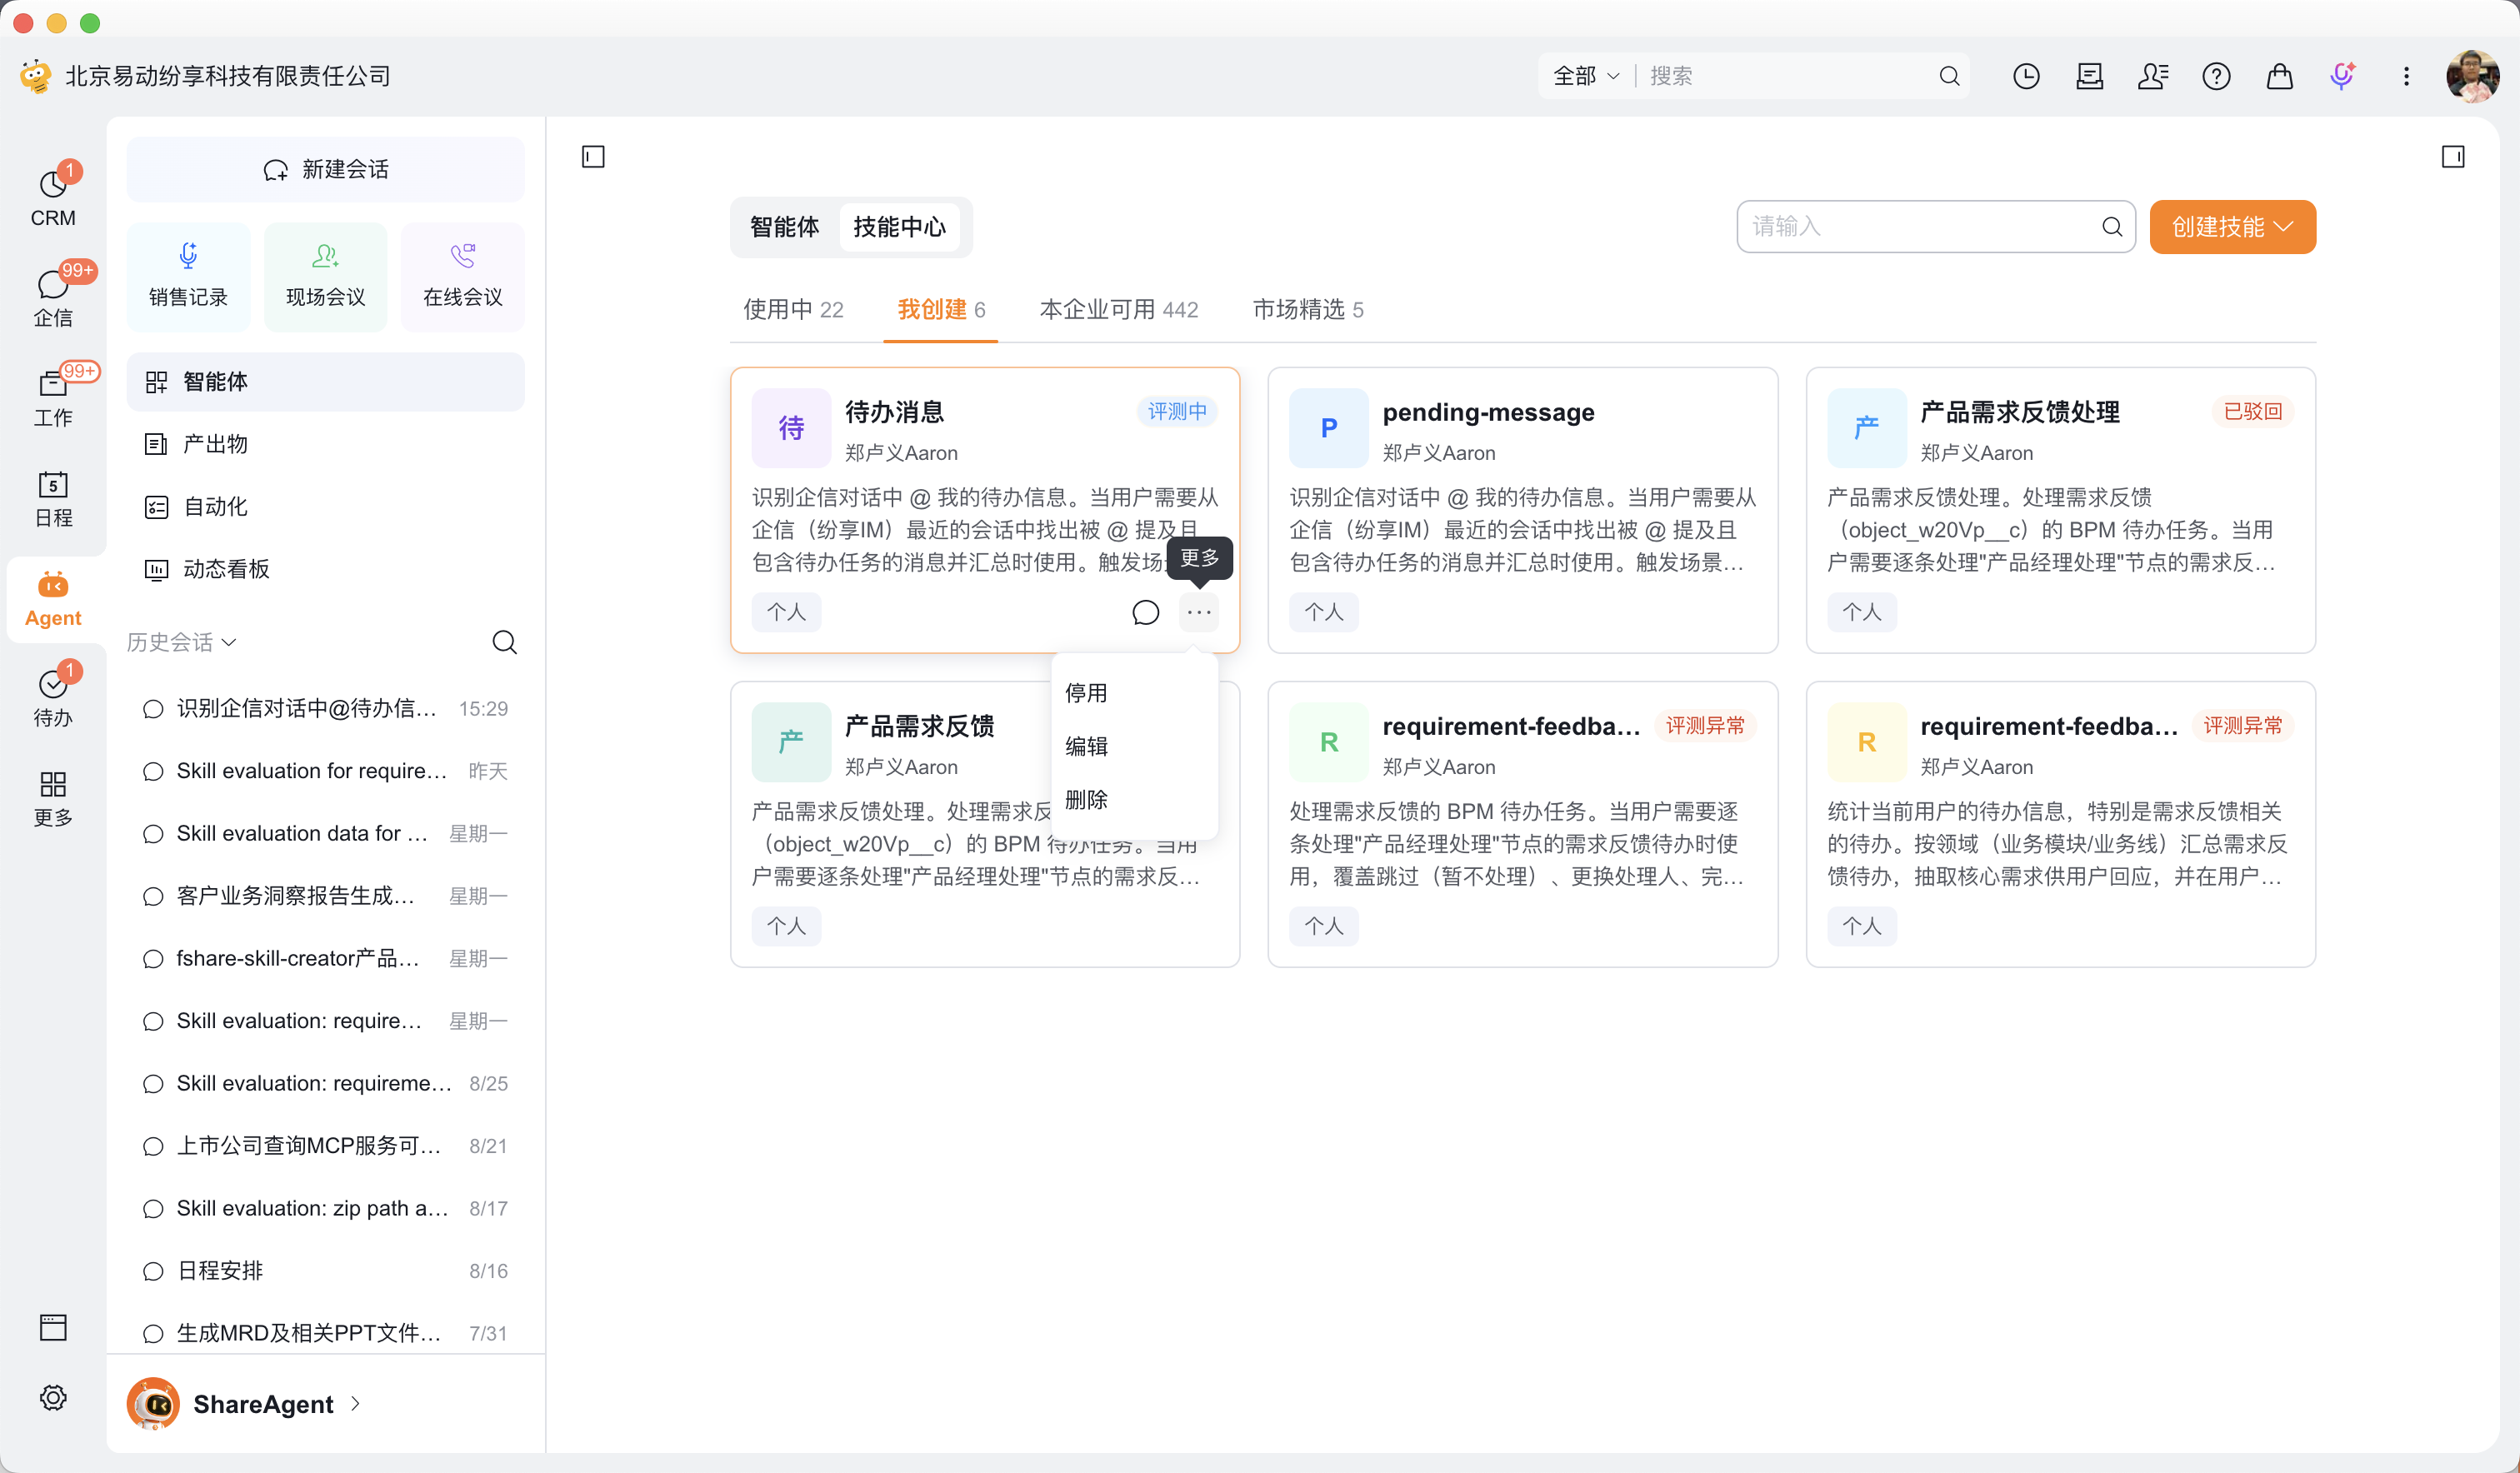Switch to the 本企业可用 442 tab
Screen dimensions: 2520x1473
point(1119,310)
